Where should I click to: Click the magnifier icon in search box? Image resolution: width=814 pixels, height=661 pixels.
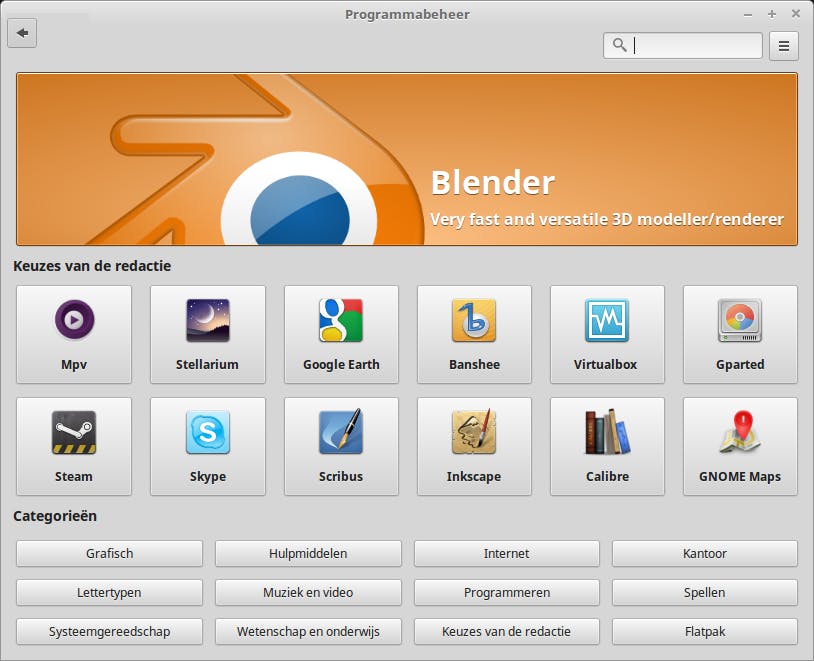coord(619,45)
